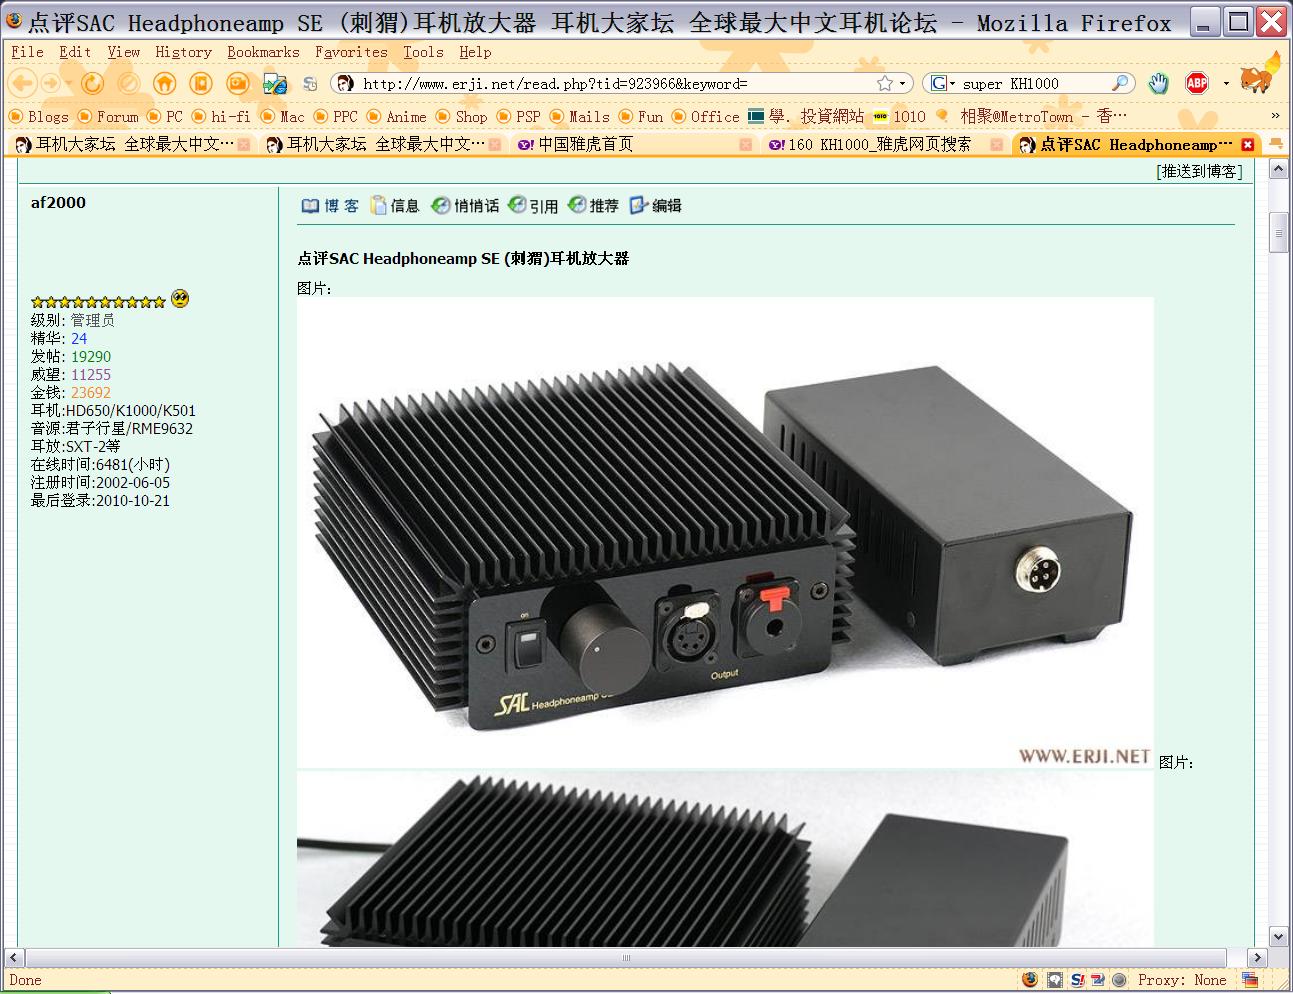This screenshot has height=994, width=1293.
Task: Click the 1010 bookmark
Action: coord(900,117)
